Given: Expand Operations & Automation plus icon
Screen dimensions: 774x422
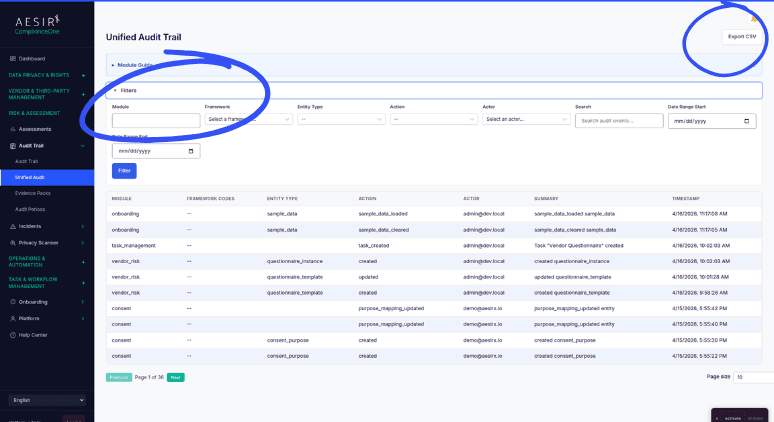Looking at the screenshot, I should pyautogui.click(x=83, y=262).
